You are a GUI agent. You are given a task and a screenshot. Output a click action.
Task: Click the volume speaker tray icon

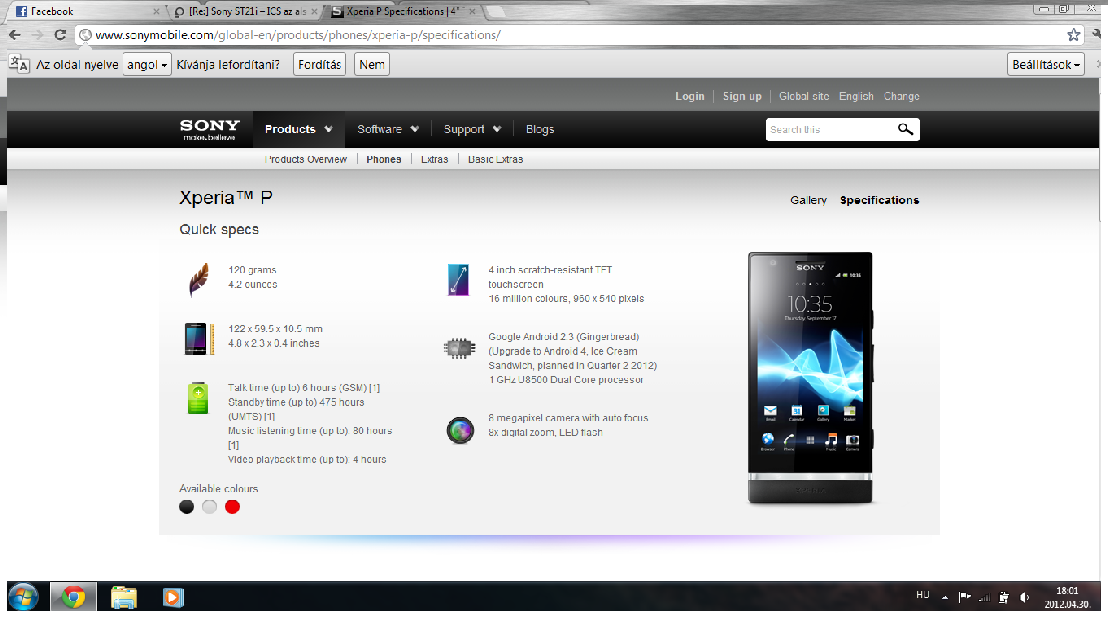[x=1025, y=598]
